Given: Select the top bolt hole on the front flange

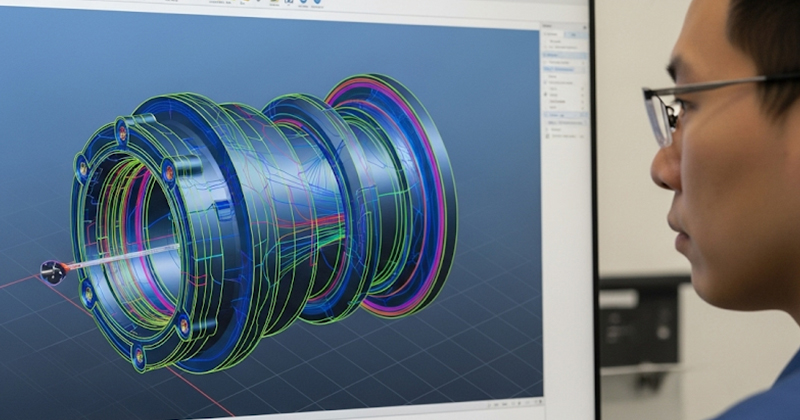Looking at the screenshot, I should tap(122, 131).
